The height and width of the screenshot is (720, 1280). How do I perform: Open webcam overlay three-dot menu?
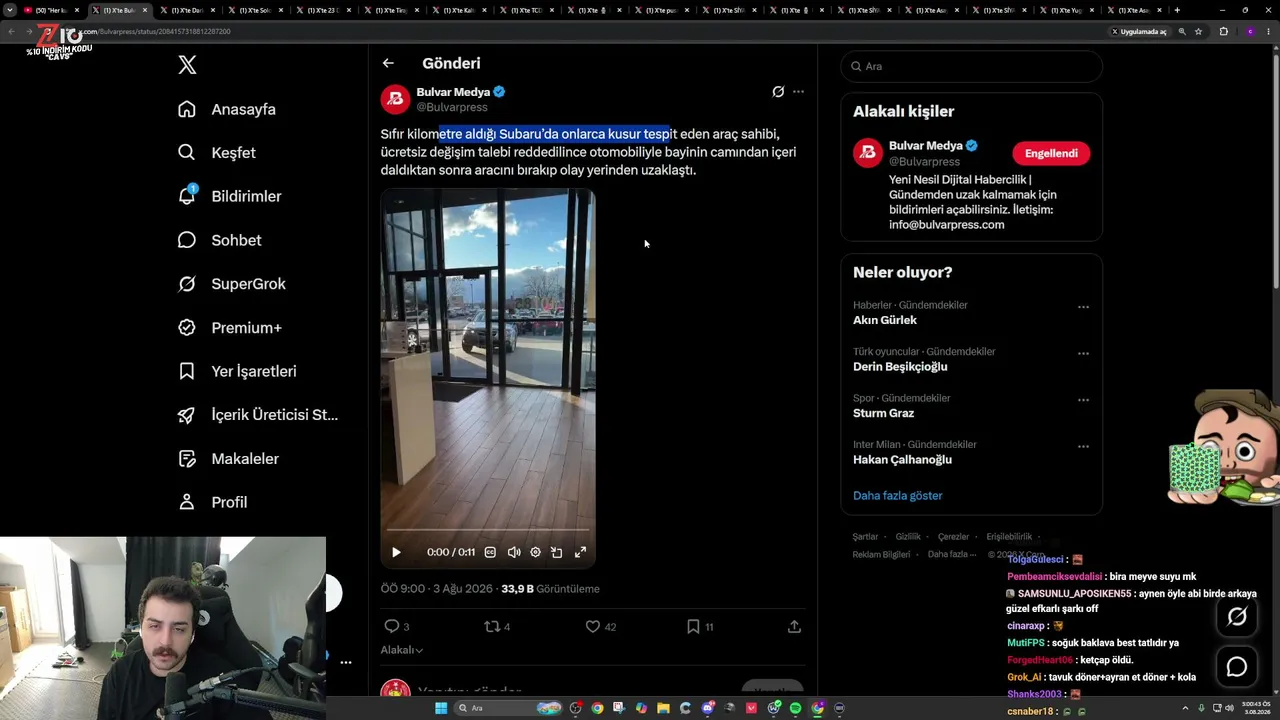(346, 662)
